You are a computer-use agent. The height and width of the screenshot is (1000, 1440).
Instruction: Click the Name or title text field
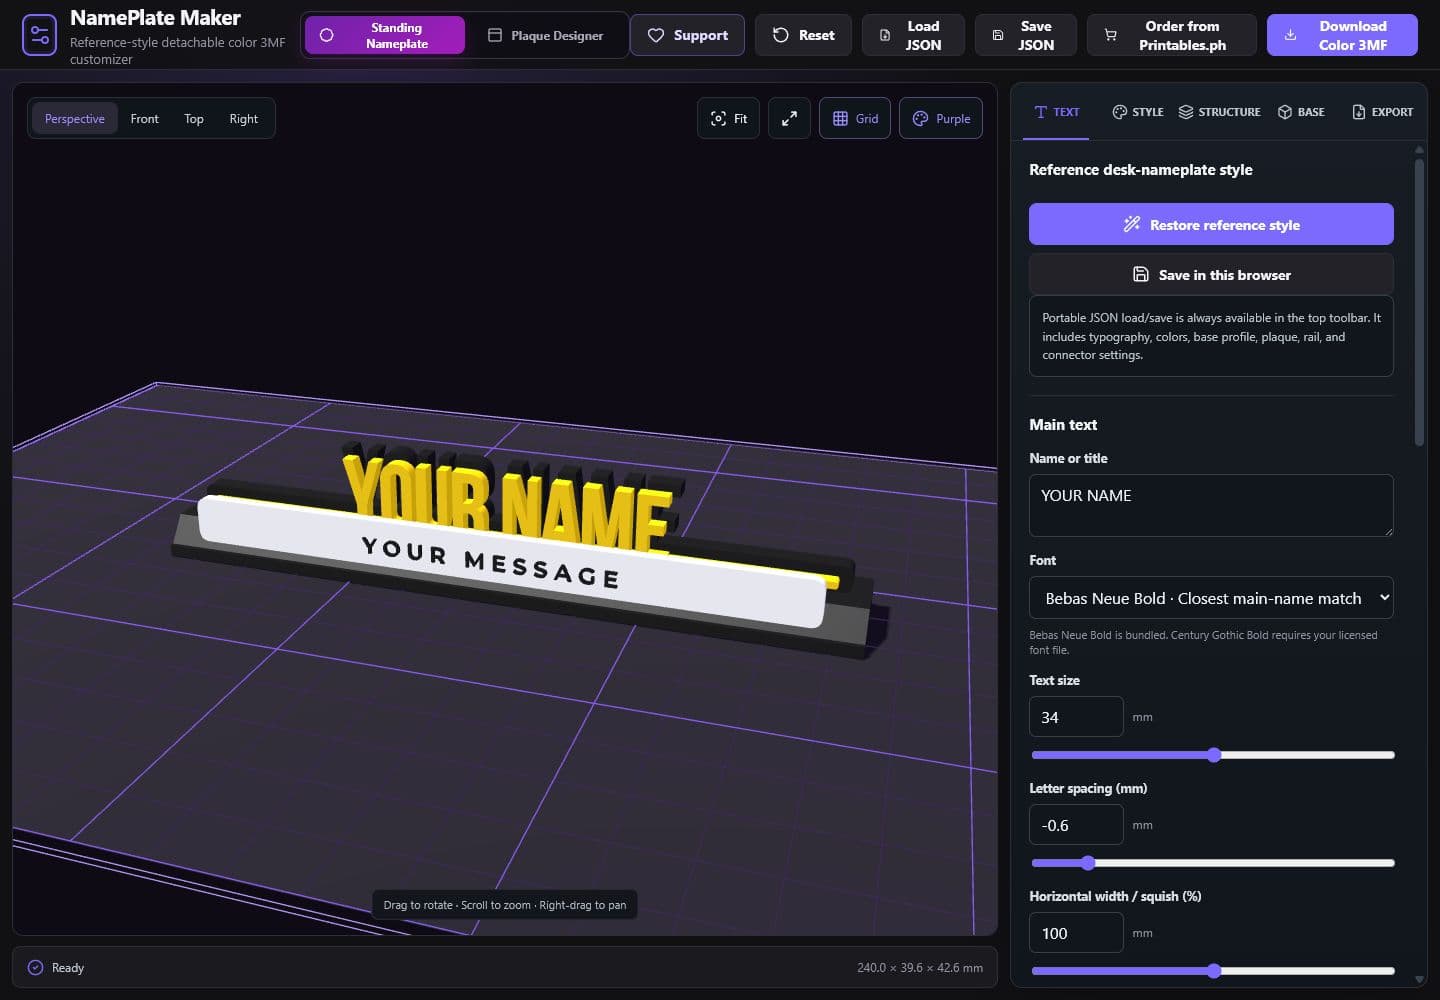coord(1211,505)
